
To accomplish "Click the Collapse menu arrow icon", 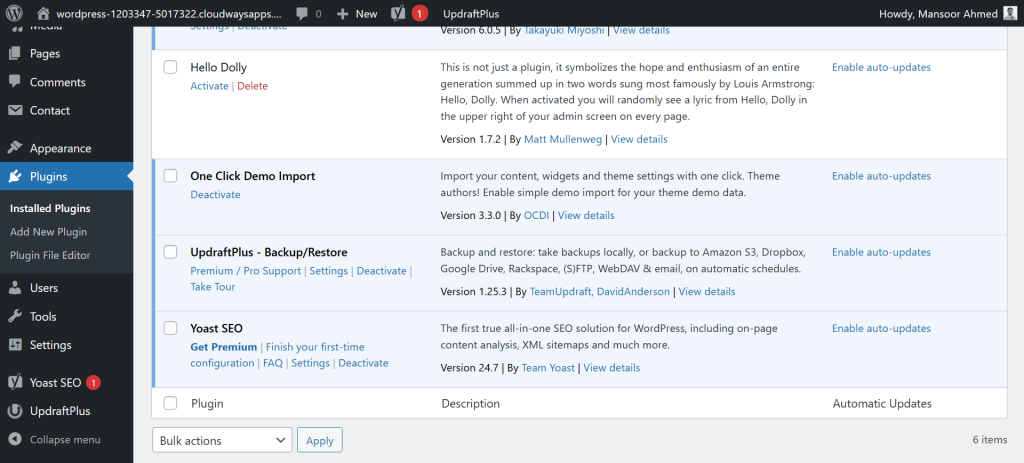I will point(14,439).
